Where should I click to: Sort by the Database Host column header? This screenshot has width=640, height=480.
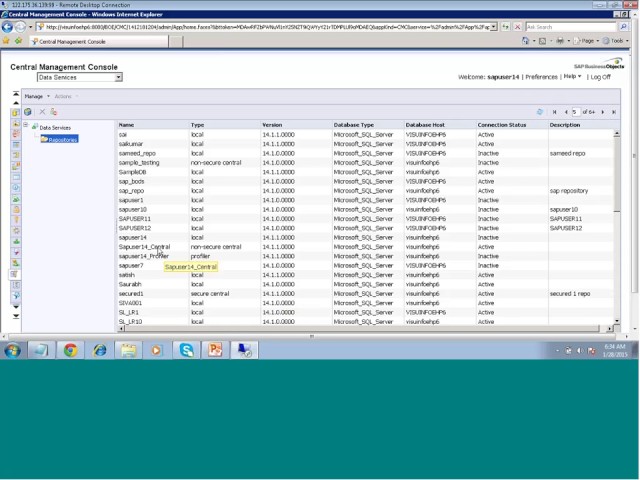425,125
